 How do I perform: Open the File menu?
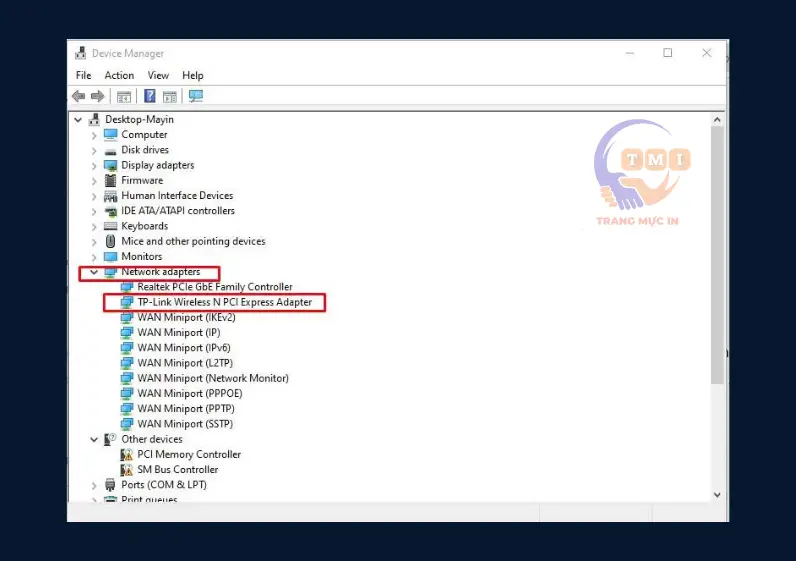83,76
